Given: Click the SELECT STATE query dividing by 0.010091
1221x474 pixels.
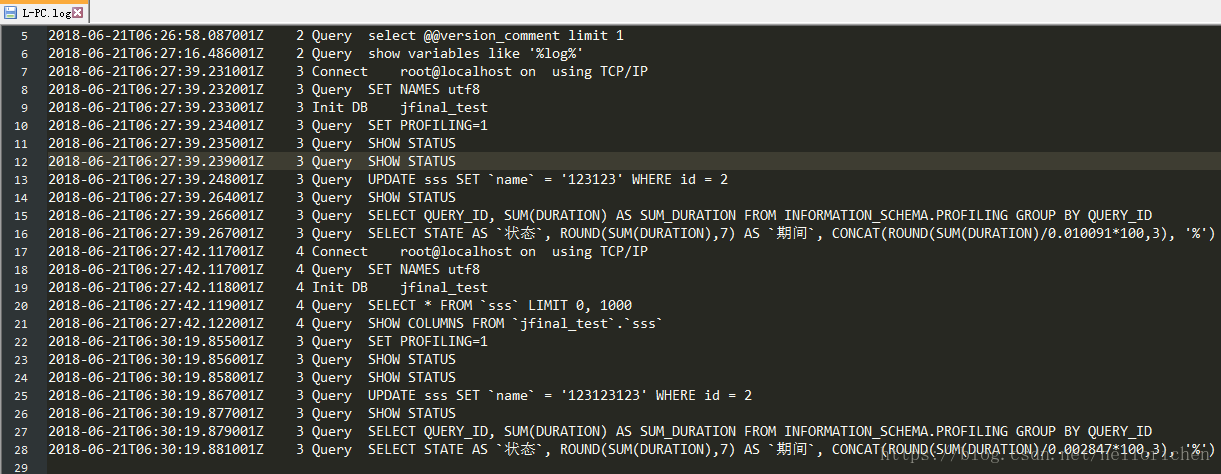Looking at the screenshot, I should click(791, 233).
